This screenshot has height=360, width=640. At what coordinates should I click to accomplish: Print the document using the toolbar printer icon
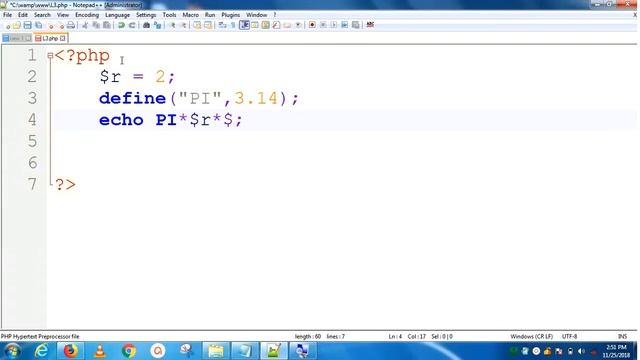coord(71,25)
